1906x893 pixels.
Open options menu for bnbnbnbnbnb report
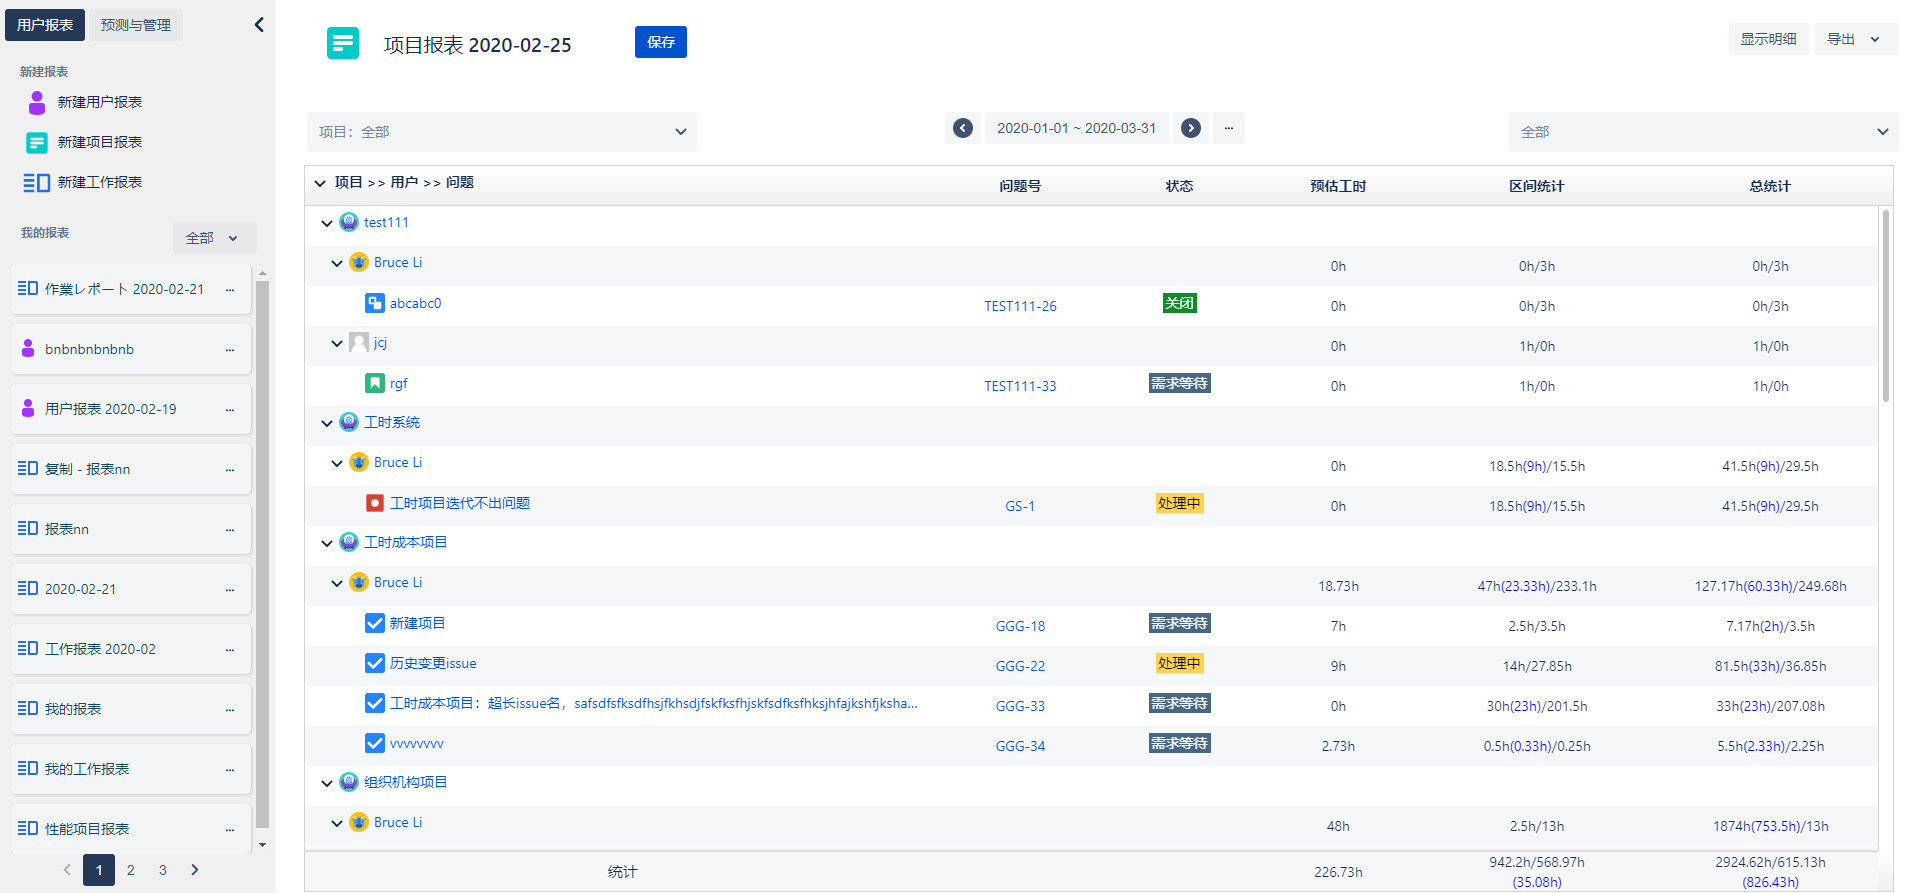pyautogui.click(x=230, y=350)
